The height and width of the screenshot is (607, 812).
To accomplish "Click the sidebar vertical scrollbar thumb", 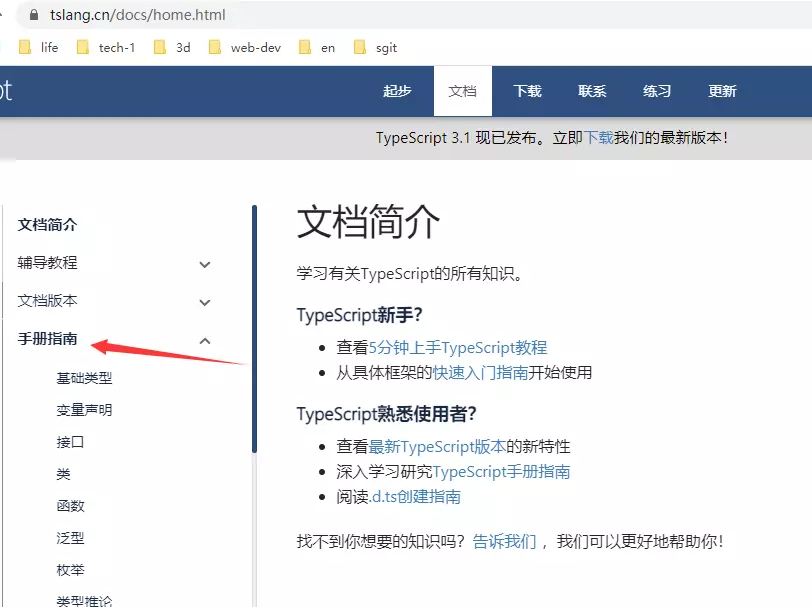I will 254,329.
